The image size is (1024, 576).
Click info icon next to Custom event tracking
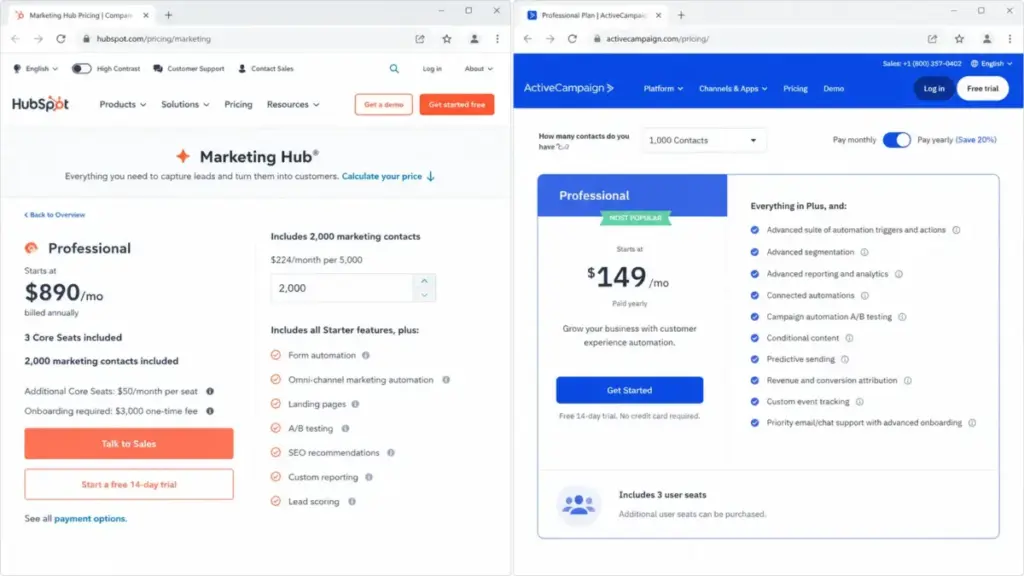tap(859, 402)
